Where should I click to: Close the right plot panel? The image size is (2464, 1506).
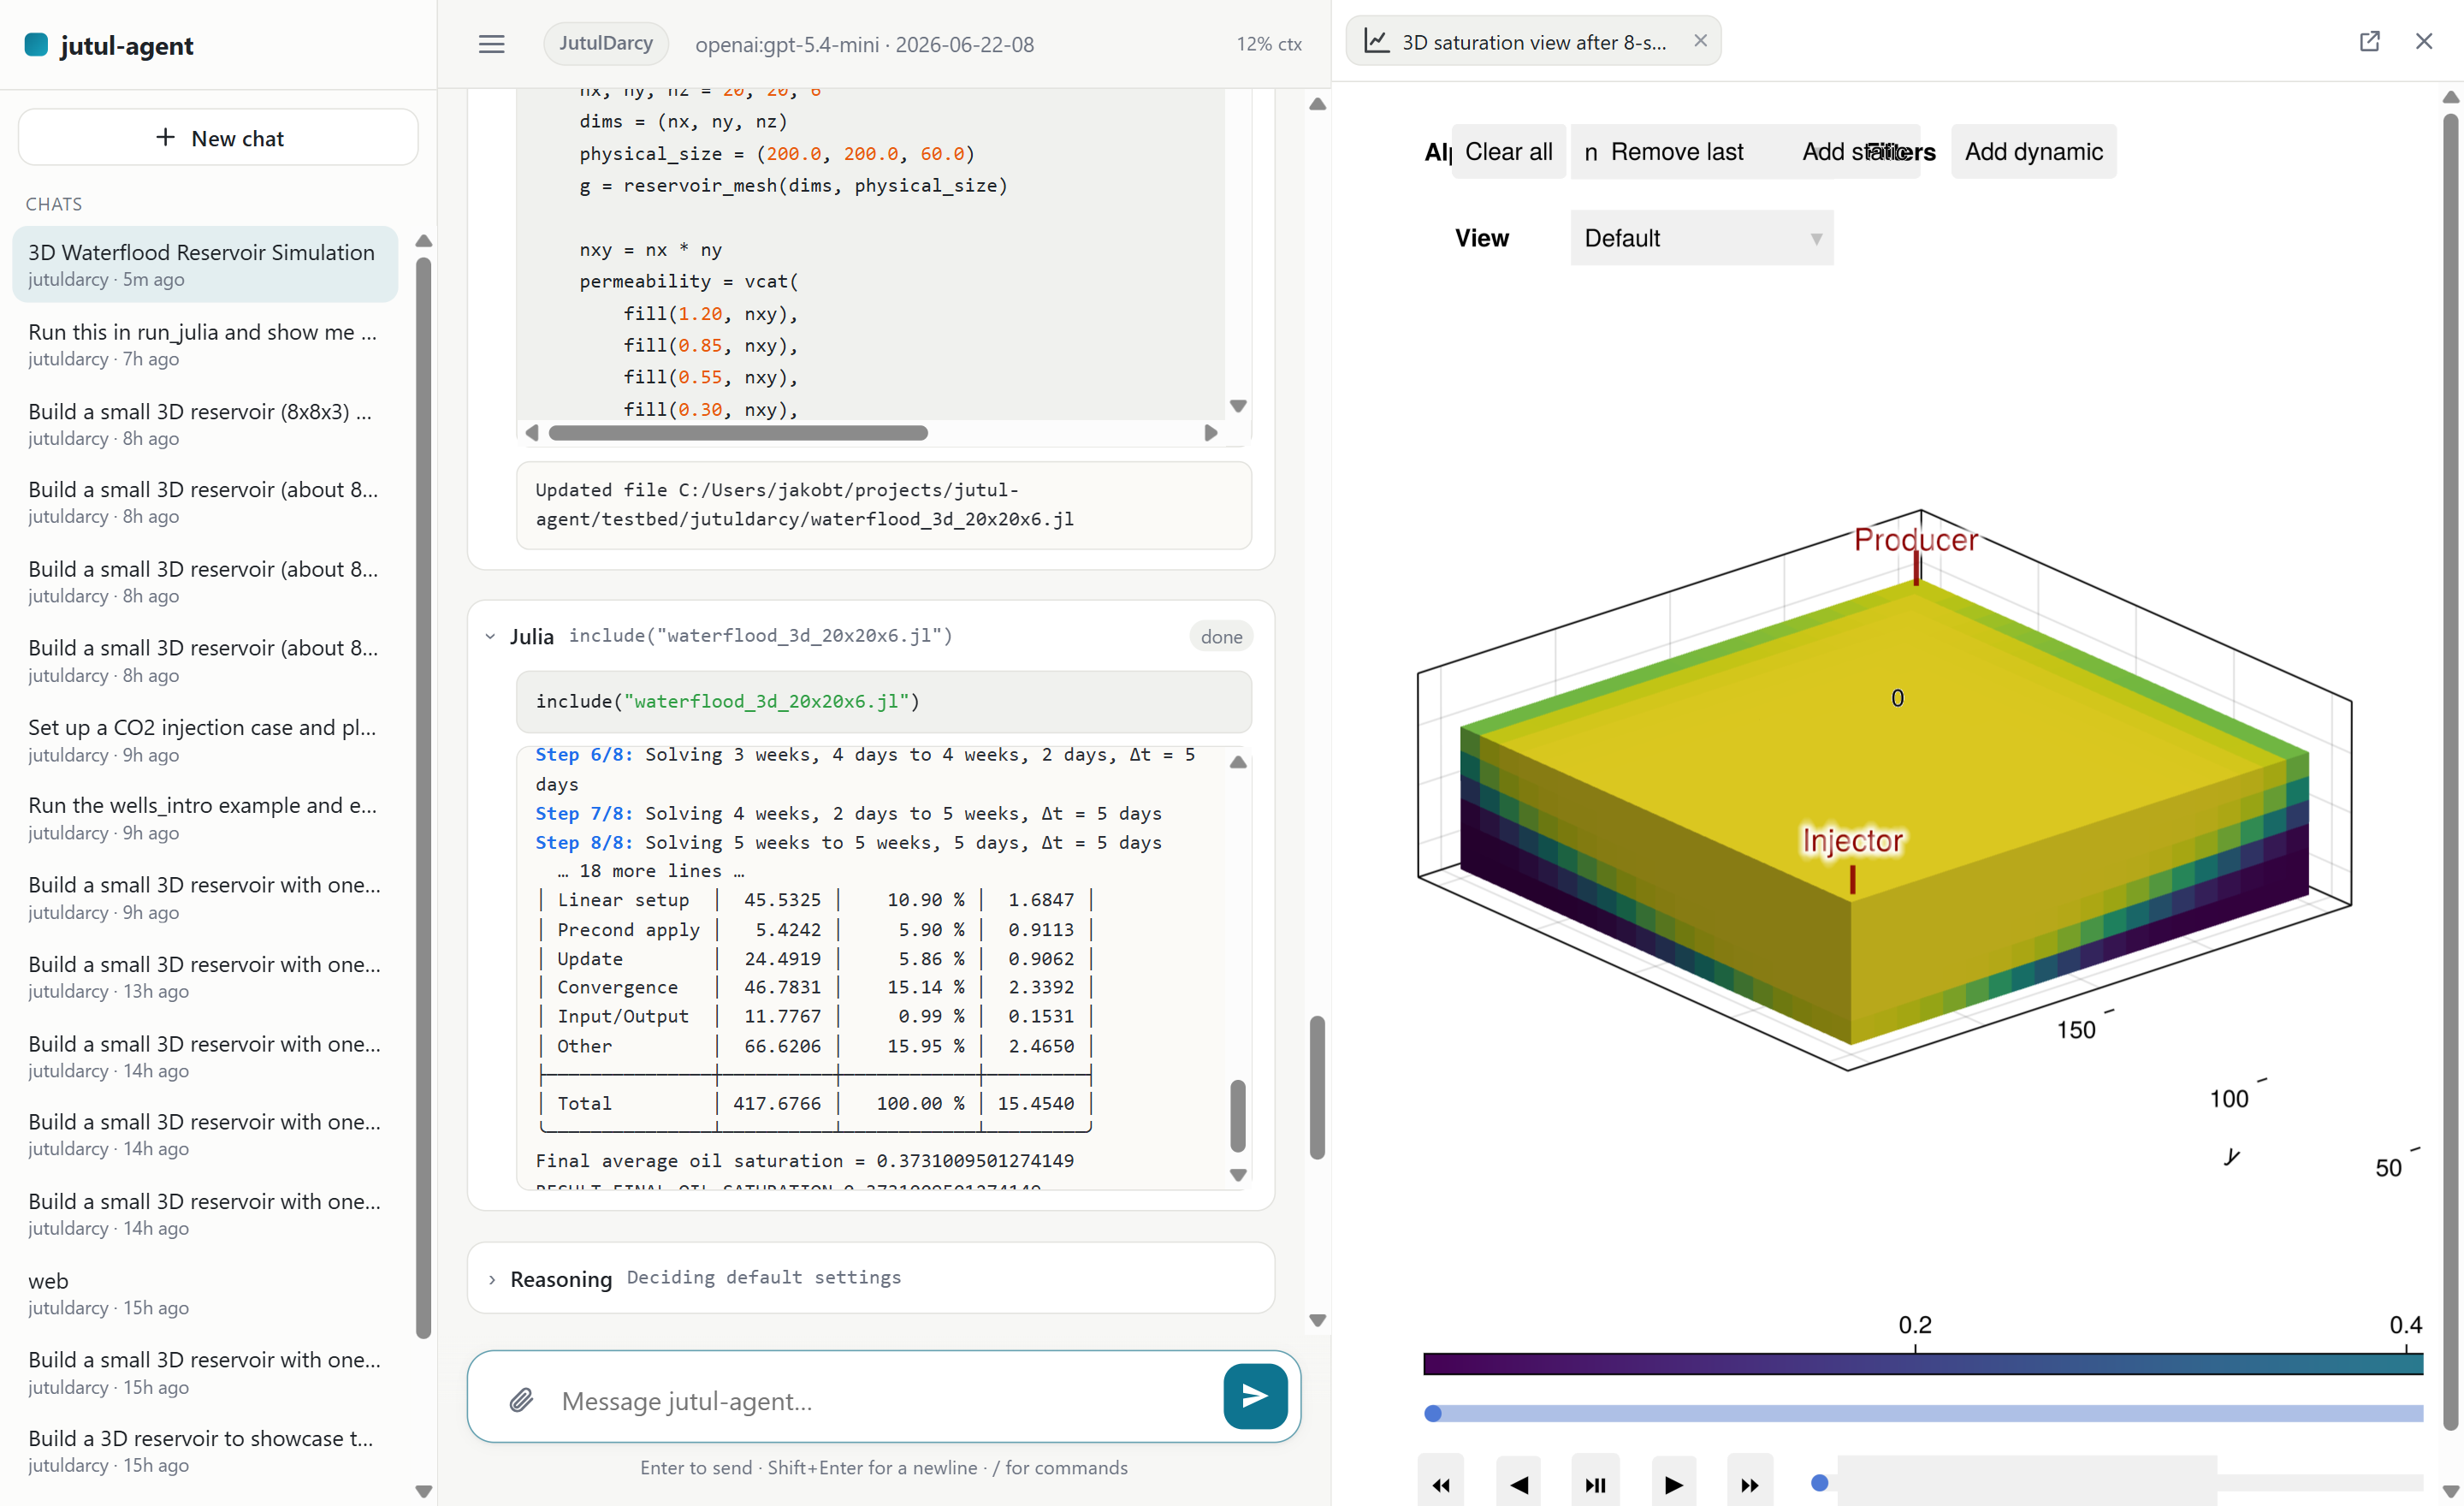point(2423,41)
